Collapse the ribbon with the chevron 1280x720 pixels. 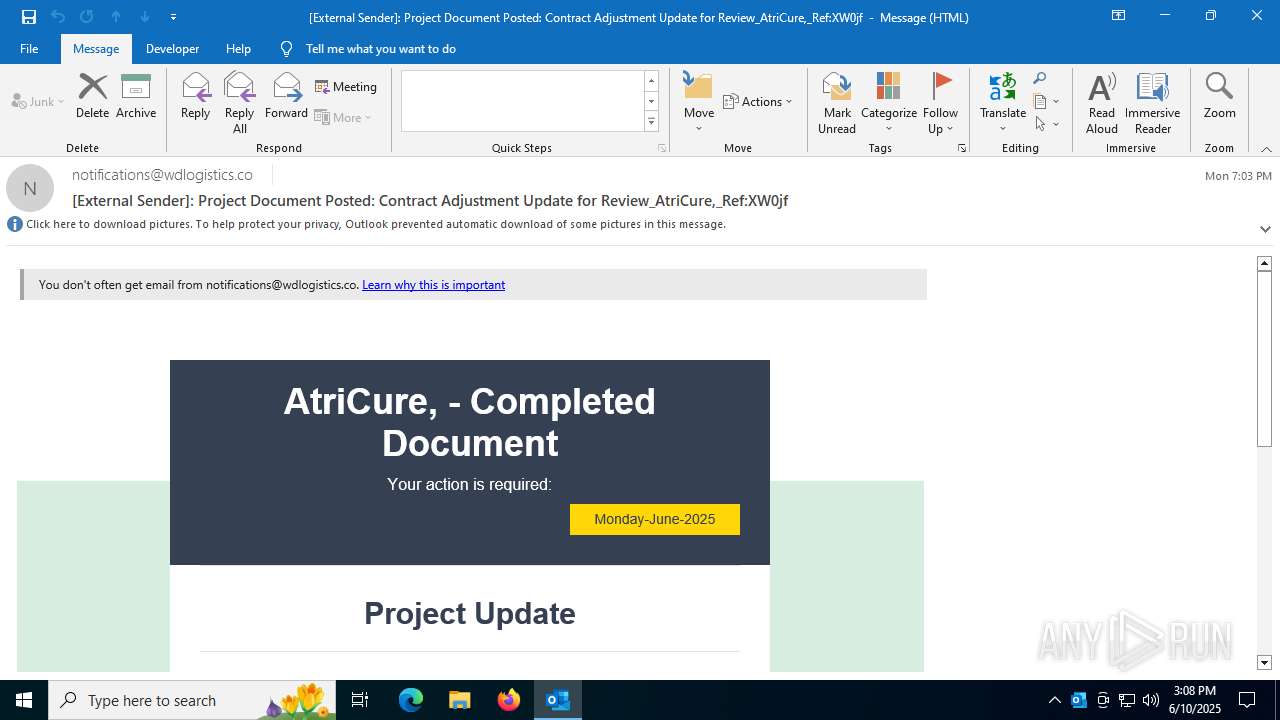[x=1266, y=149]
